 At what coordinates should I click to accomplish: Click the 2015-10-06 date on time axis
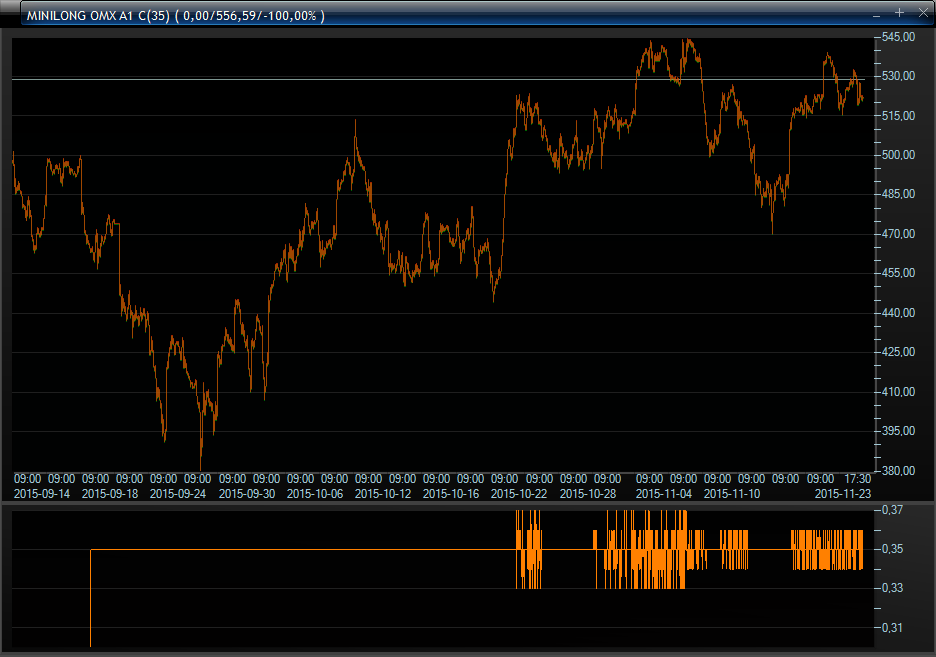pos(314,493)
